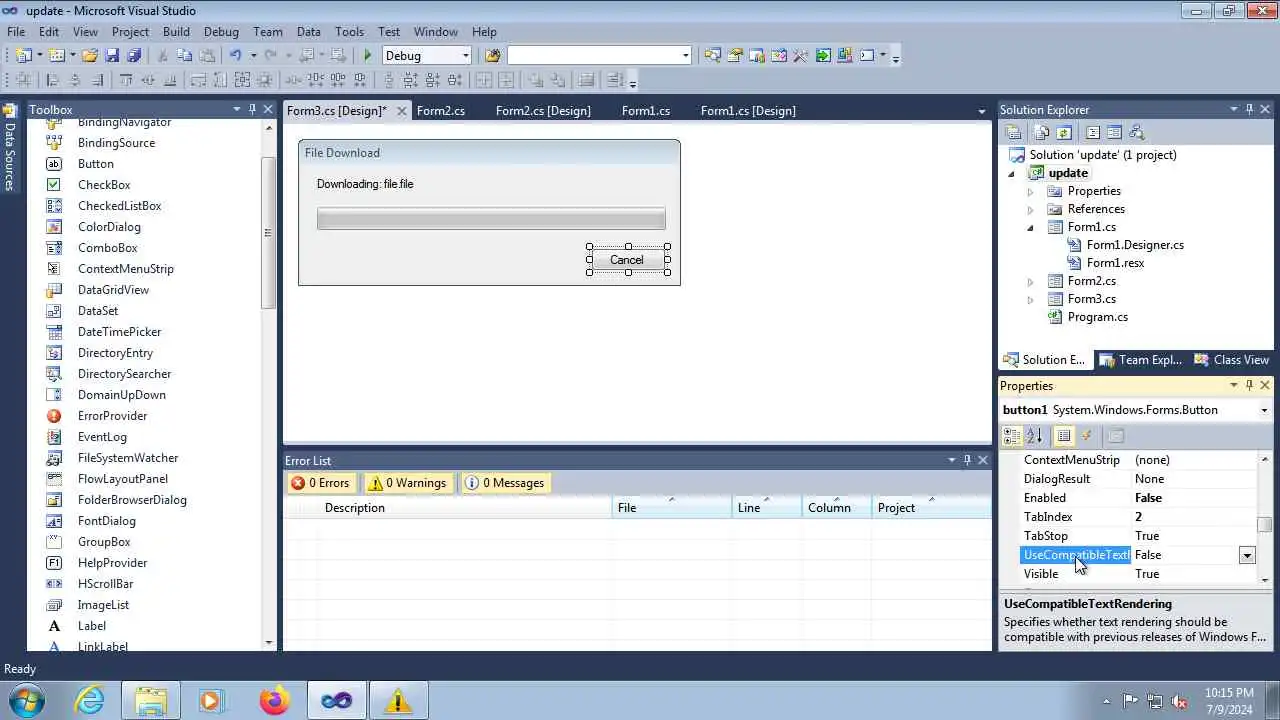Click the Save All toolbar icon
The height and width of the screenshot is (720, 1280).
coord(134,56)
